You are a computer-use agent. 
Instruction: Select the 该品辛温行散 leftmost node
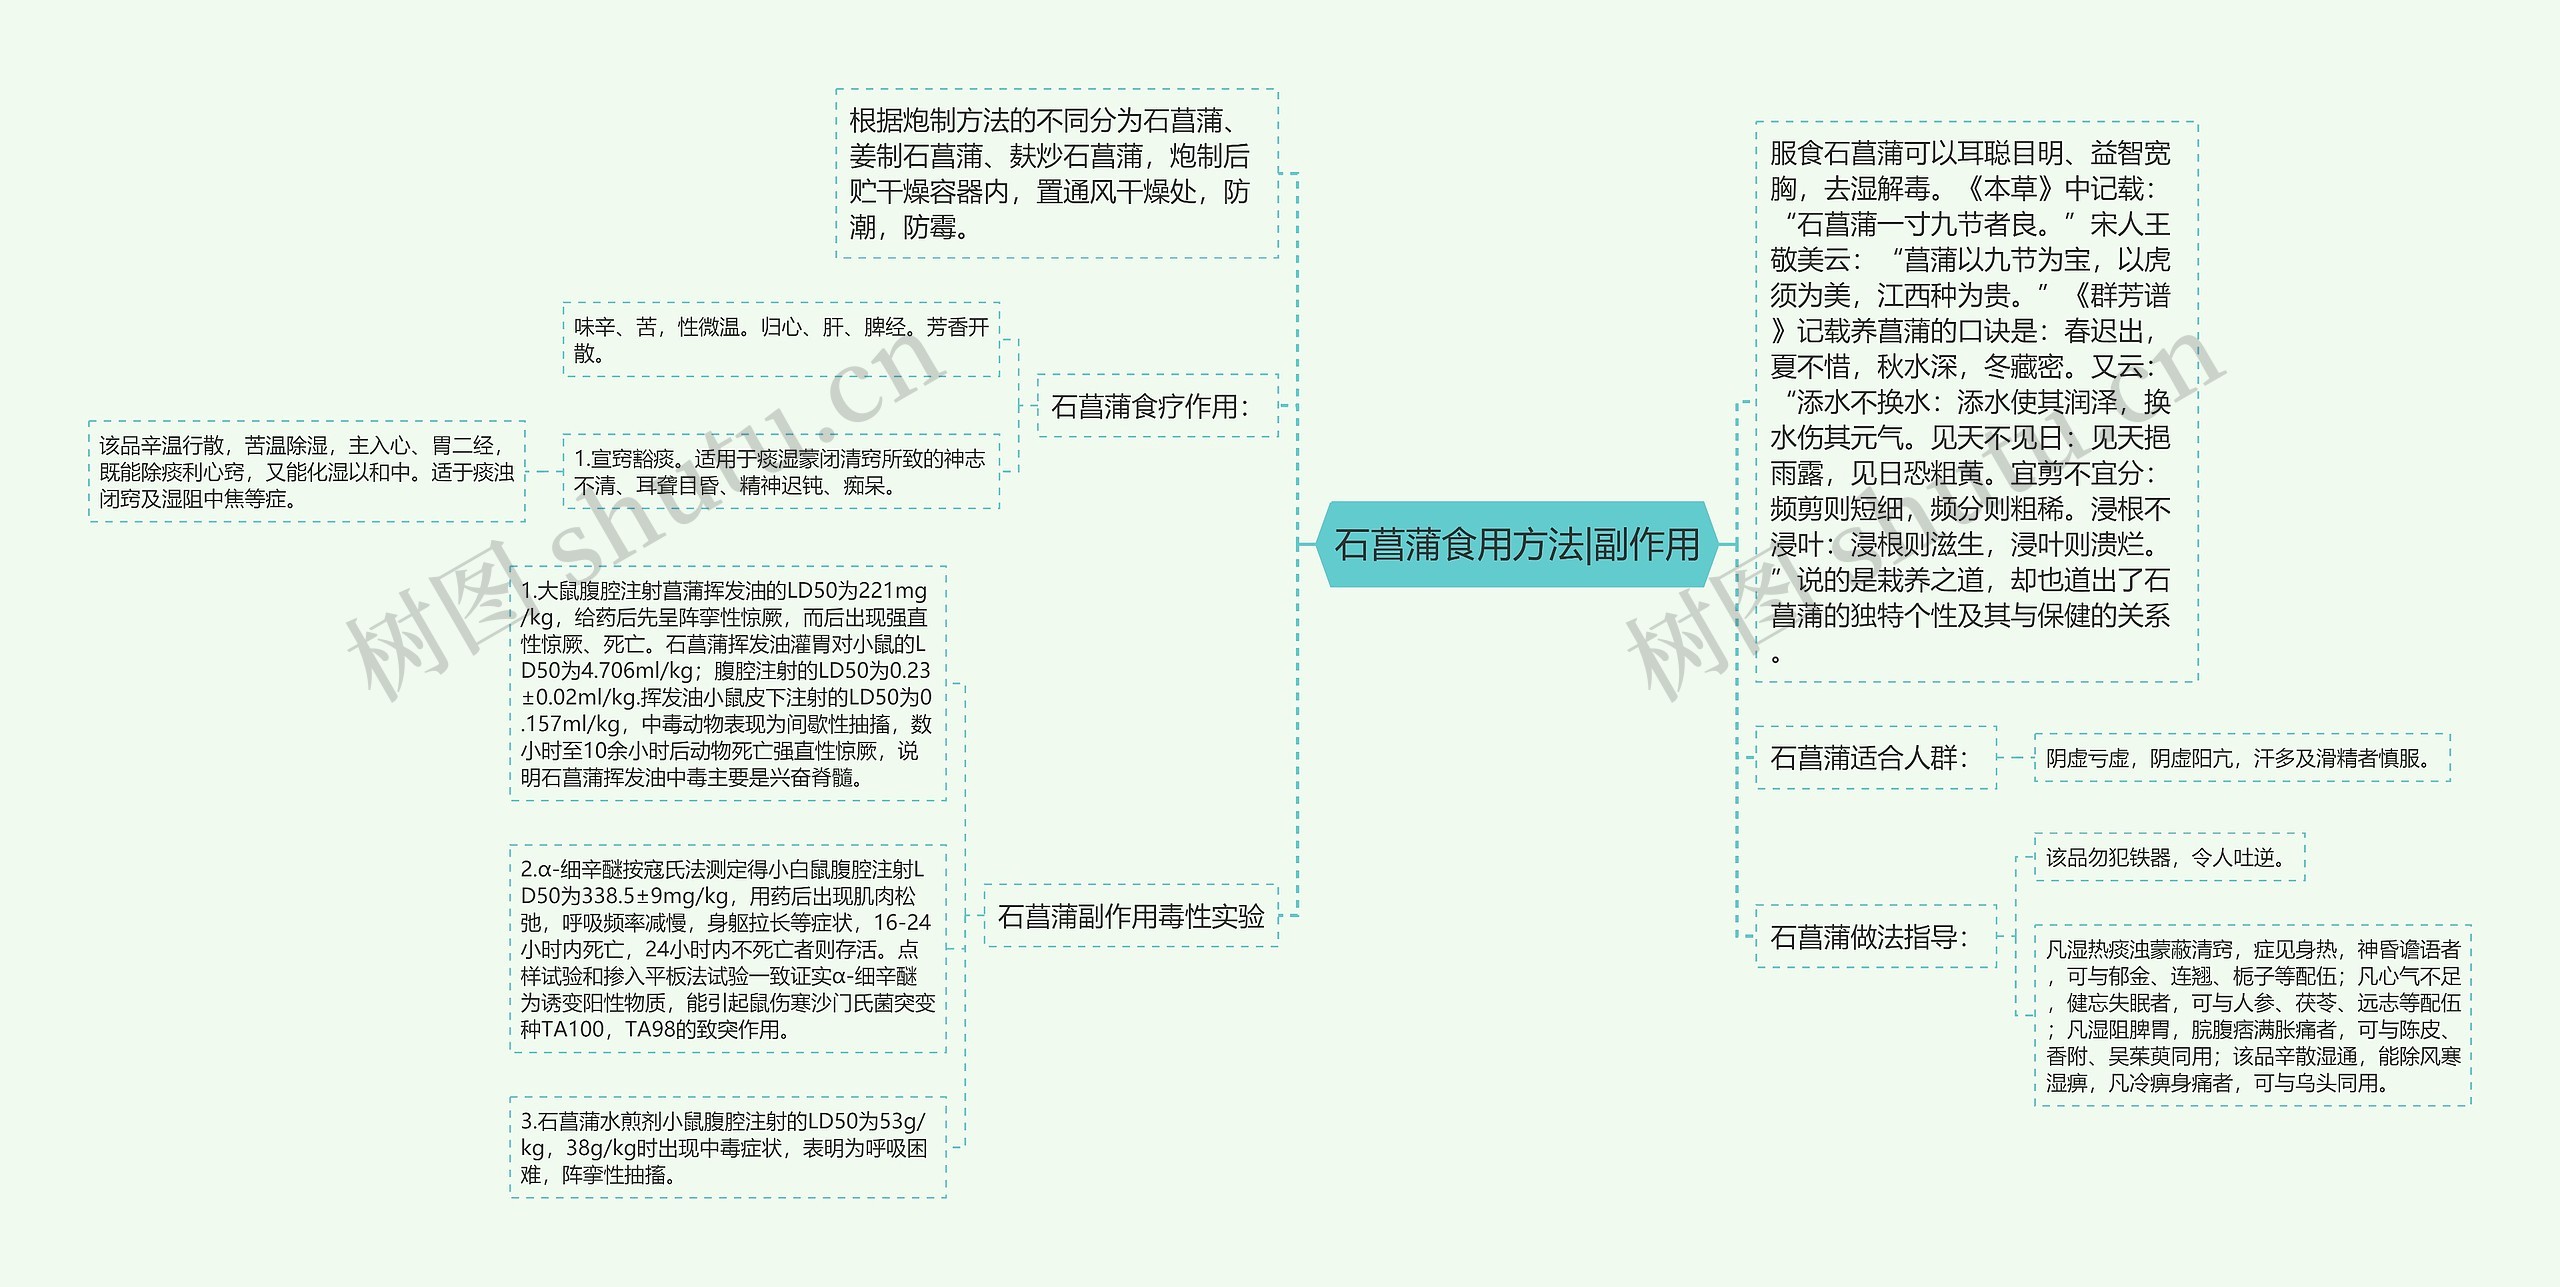pos(306,472)
